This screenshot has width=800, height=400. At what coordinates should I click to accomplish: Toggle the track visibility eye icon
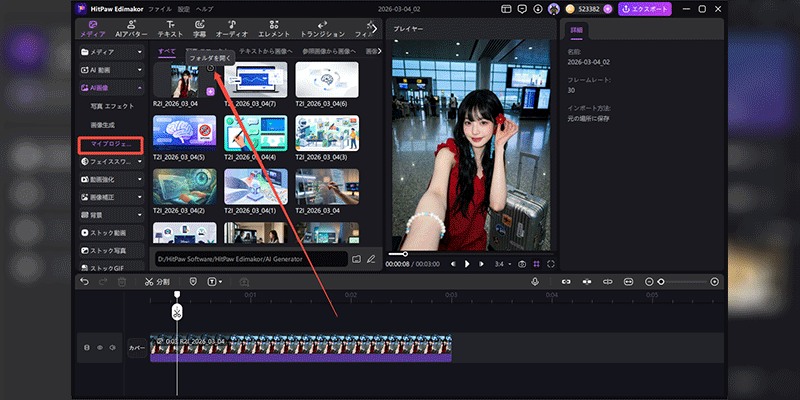(x=99, y=348)
